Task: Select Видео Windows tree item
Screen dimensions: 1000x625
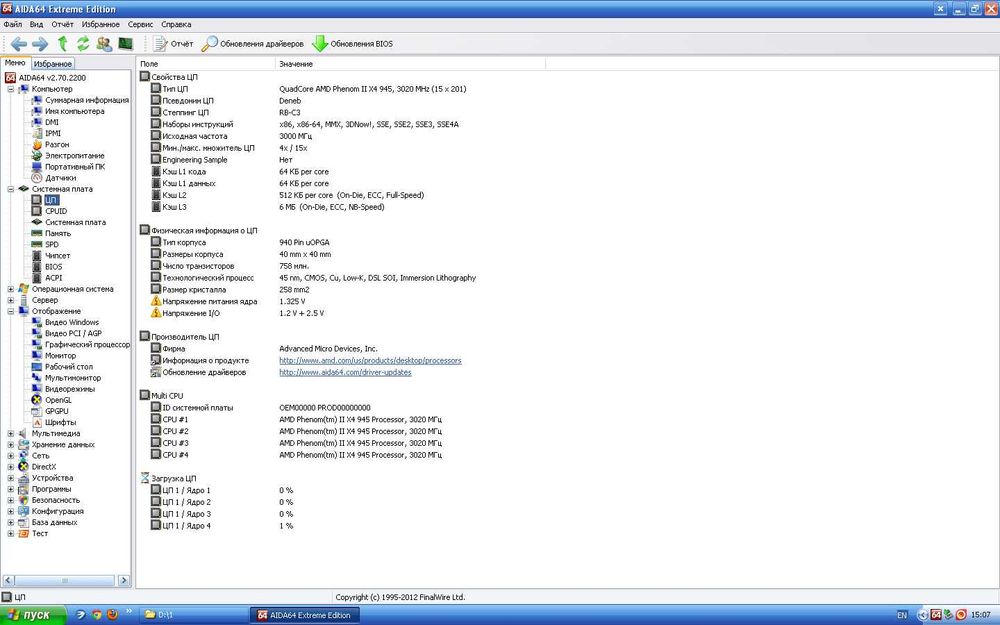Action: [x=72, y=322]
